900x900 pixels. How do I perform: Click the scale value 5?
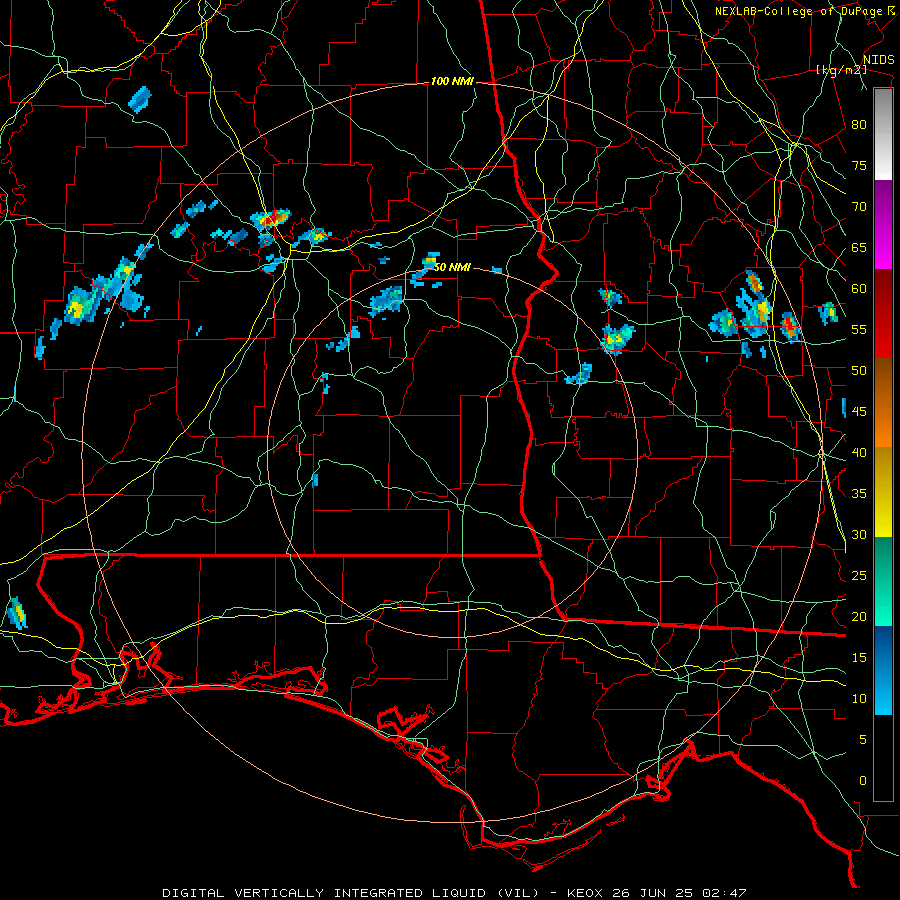pyautogui.click(x=863, y=740)
